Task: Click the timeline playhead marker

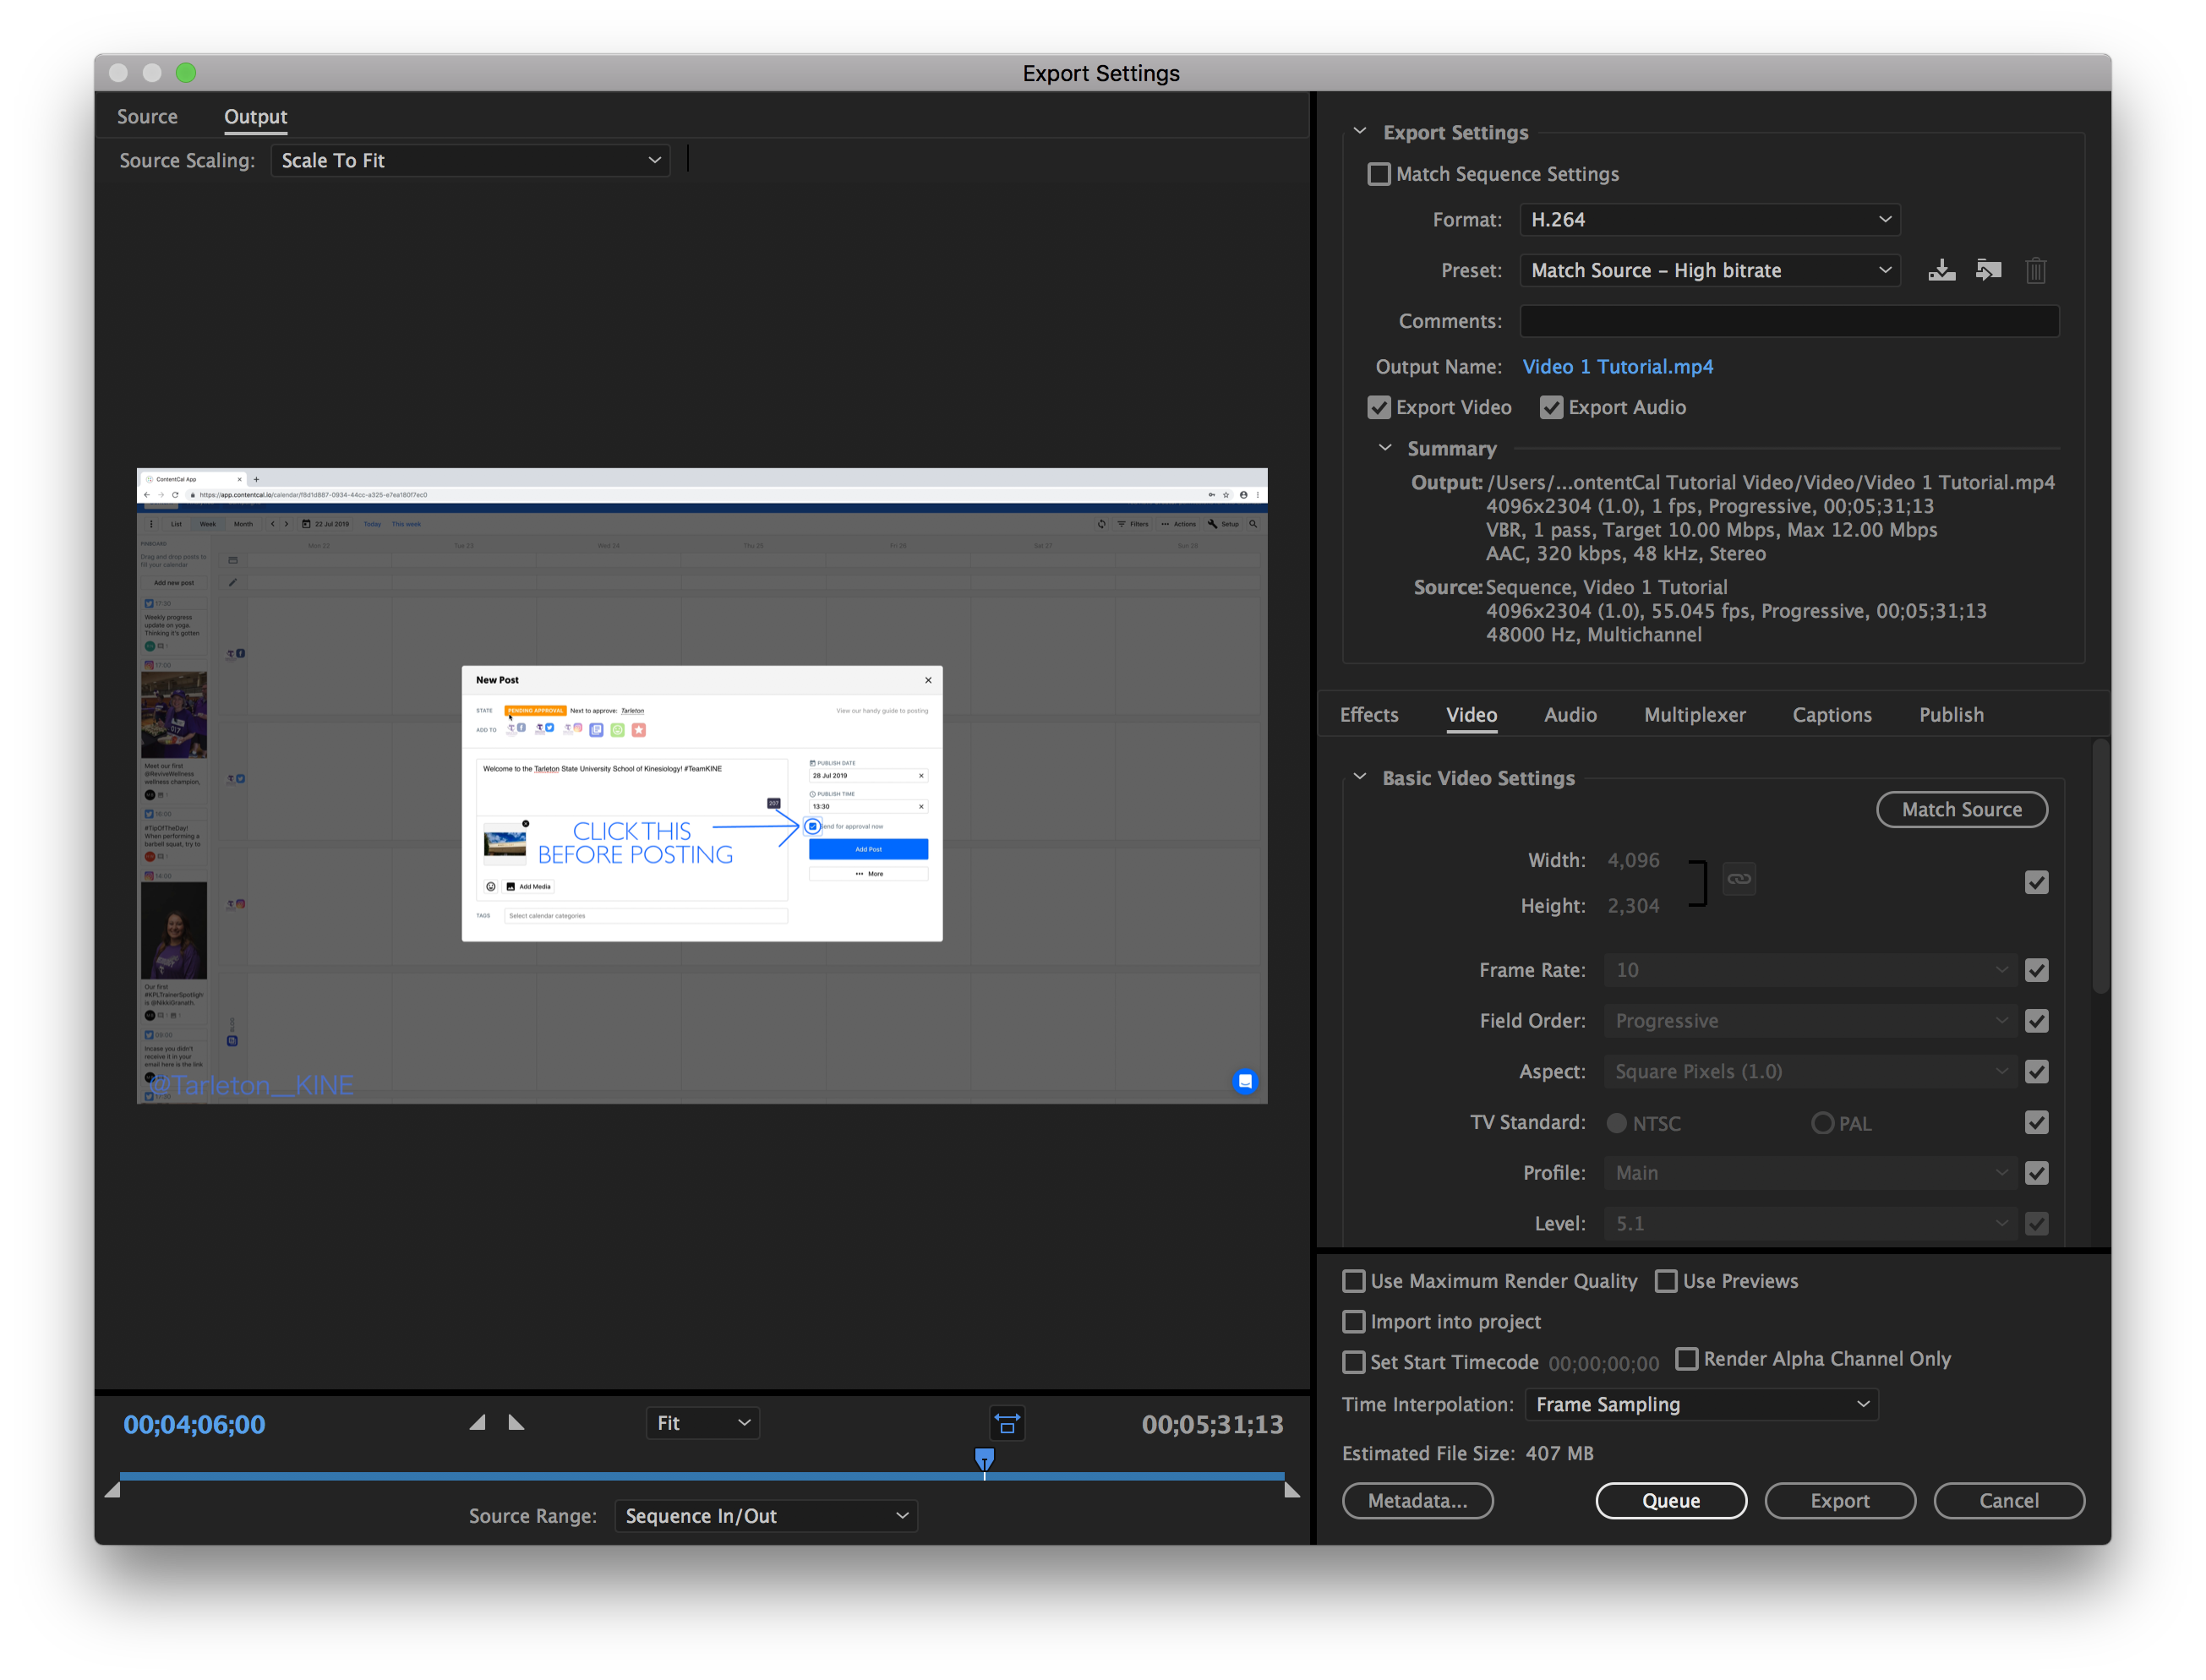Action: coord(984,1460)
